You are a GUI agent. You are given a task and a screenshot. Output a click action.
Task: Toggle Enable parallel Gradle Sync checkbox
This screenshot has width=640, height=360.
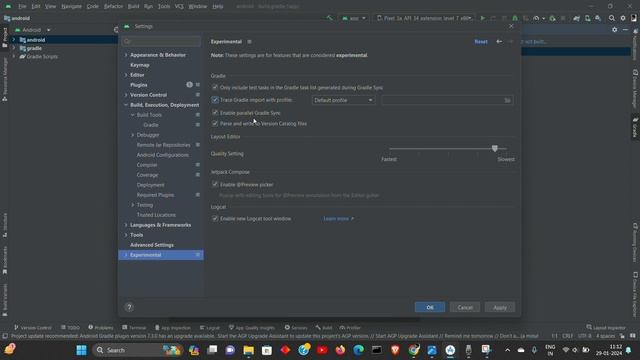pyautogui.click(x=215, y=113)
